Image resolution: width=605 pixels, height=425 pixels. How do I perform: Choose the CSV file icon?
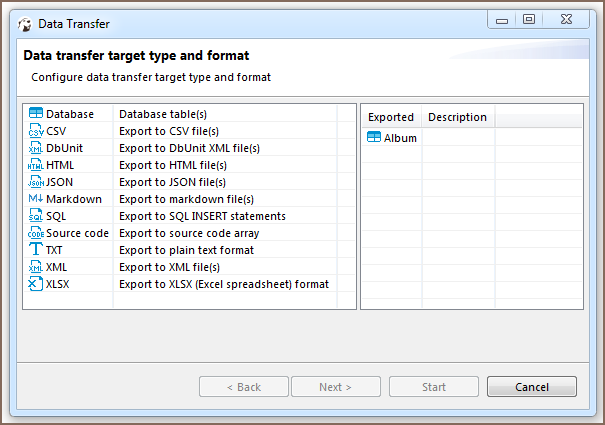36,130
